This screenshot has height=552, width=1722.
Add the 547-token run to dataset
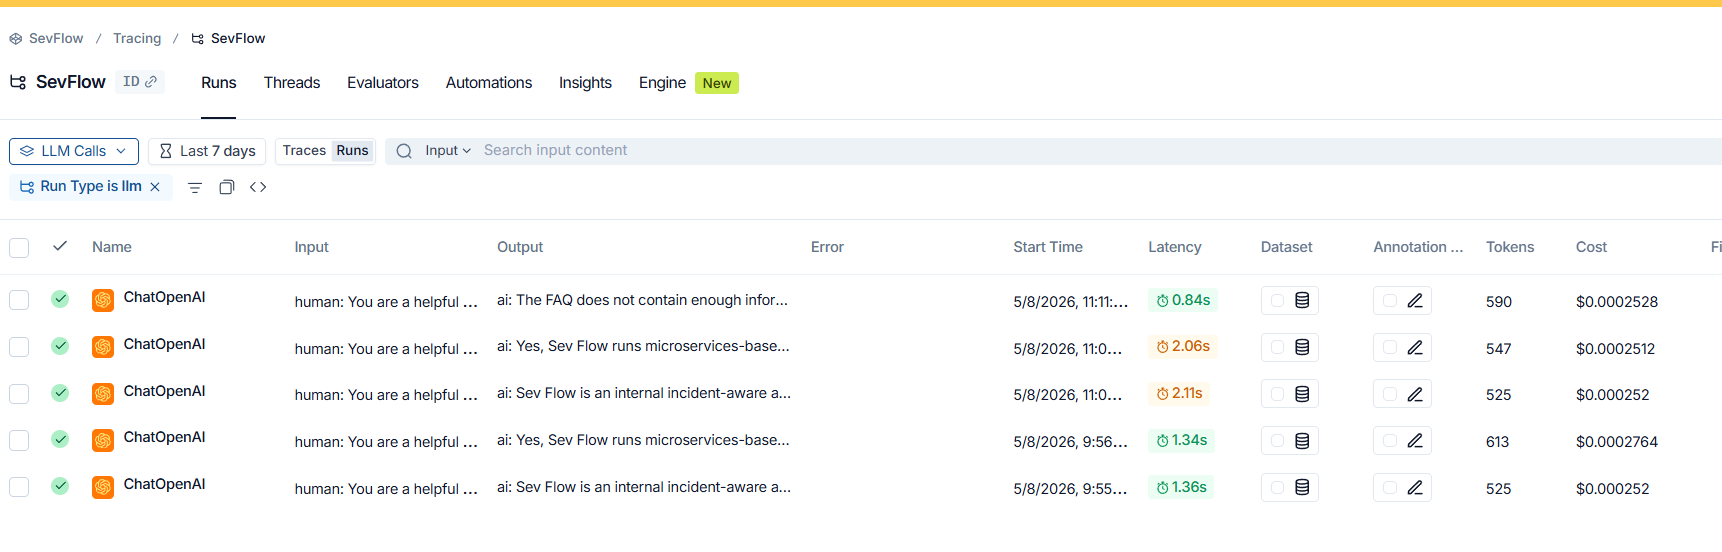pyautogui.click(x=1302, y=348)
